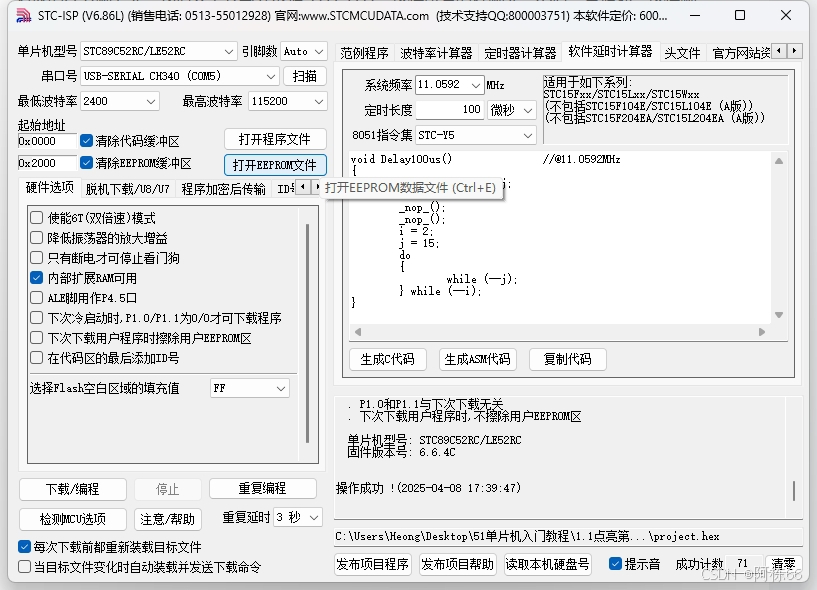The height and width of the screenshot is (590, 817).
Task: Select 硬件选项 tab
Action: click(49, 188)
